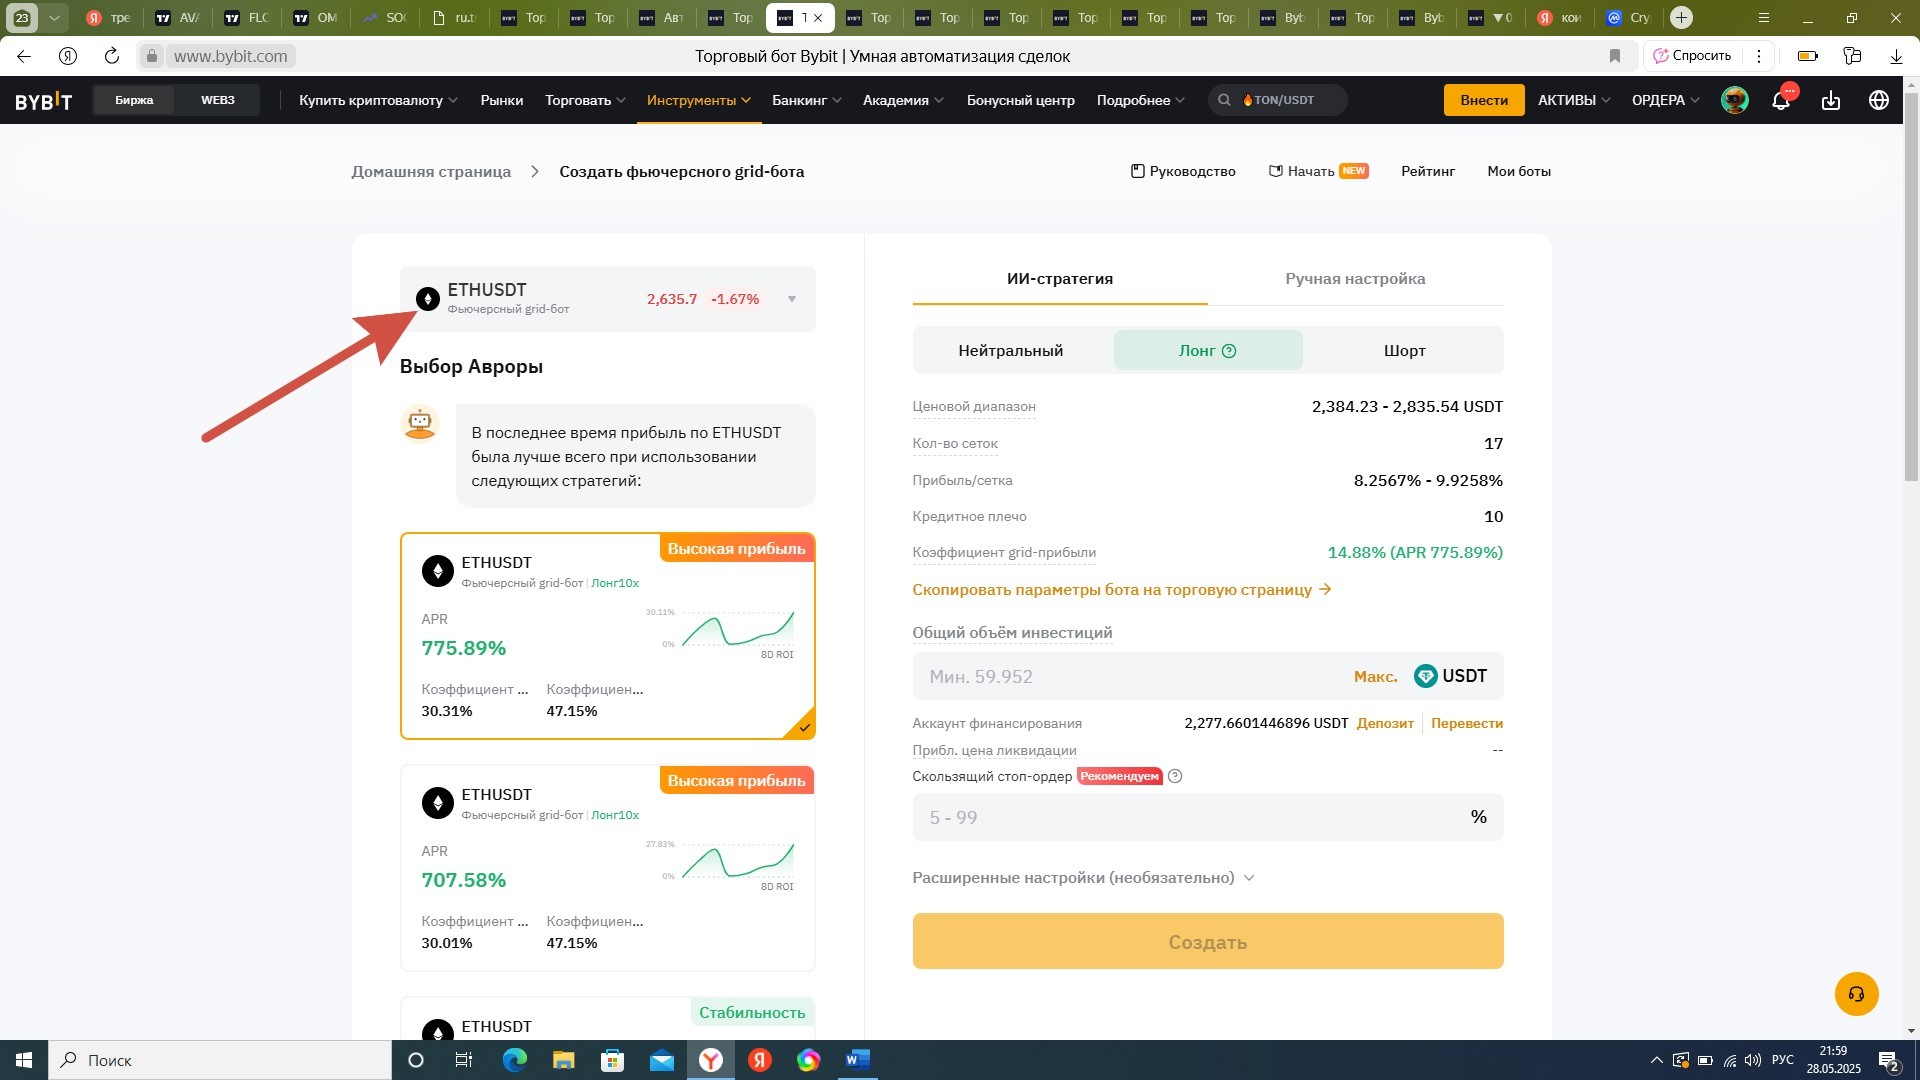This screenshot has width=1920, height=1080.
Task: Expand Расширенные настройки (необязательно)
Action: [x=1083, y=878]
